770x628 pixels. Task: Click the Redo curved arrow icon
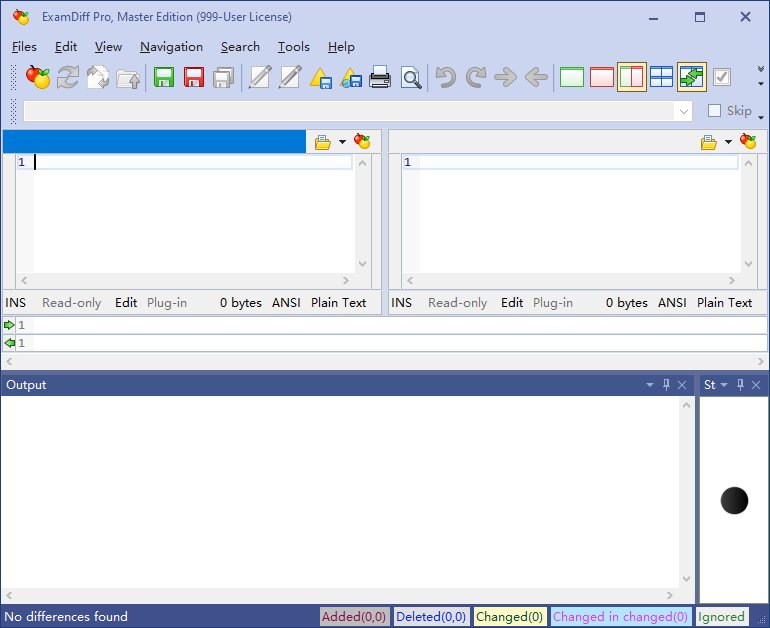point(475,77)
